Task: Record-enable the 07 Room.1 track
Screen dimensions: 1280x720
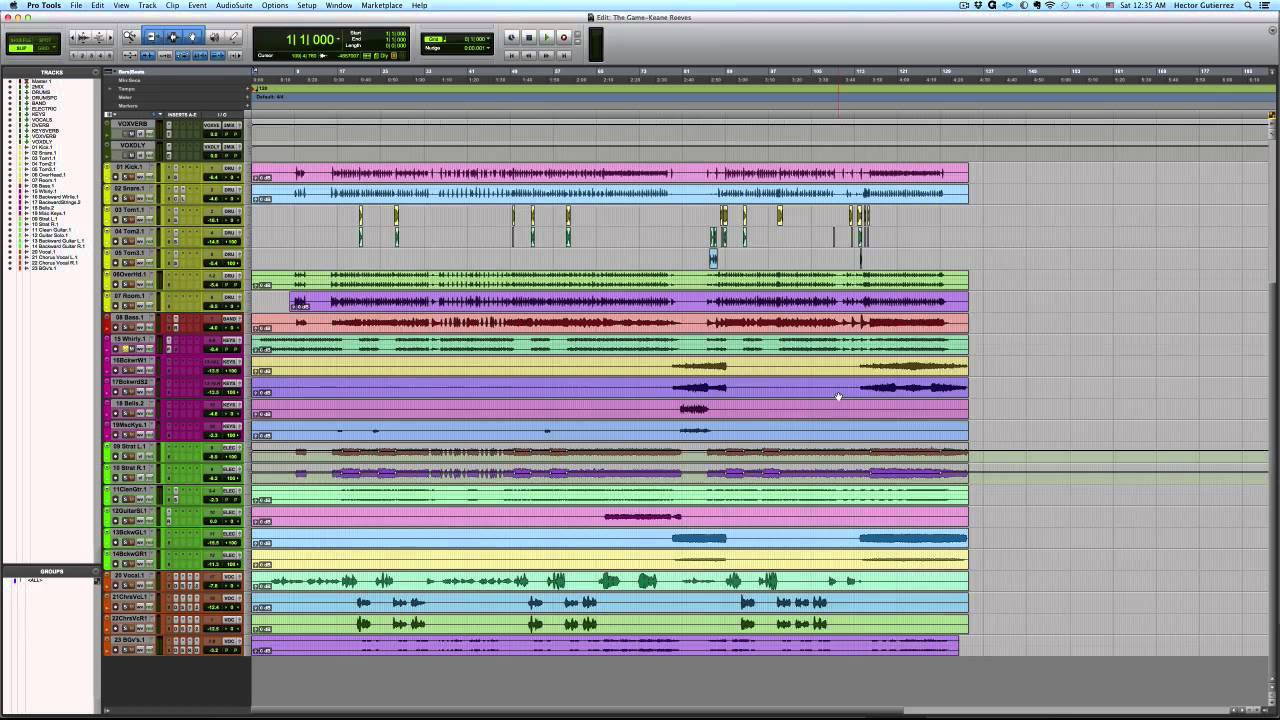Action: [x=115, y=306]
